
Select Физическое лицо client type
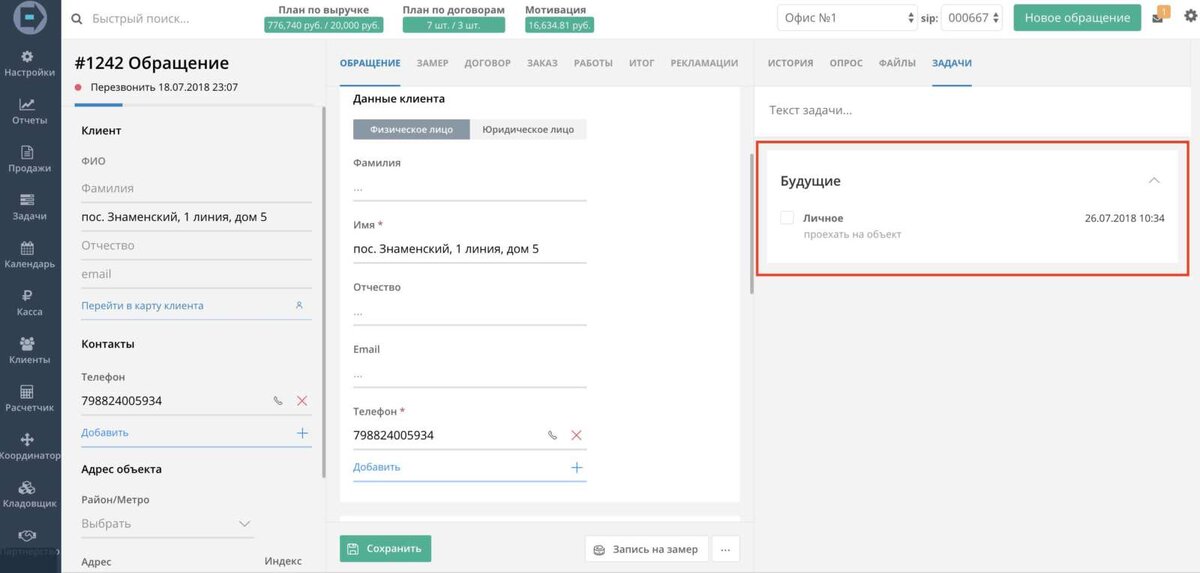pos(411,129)
